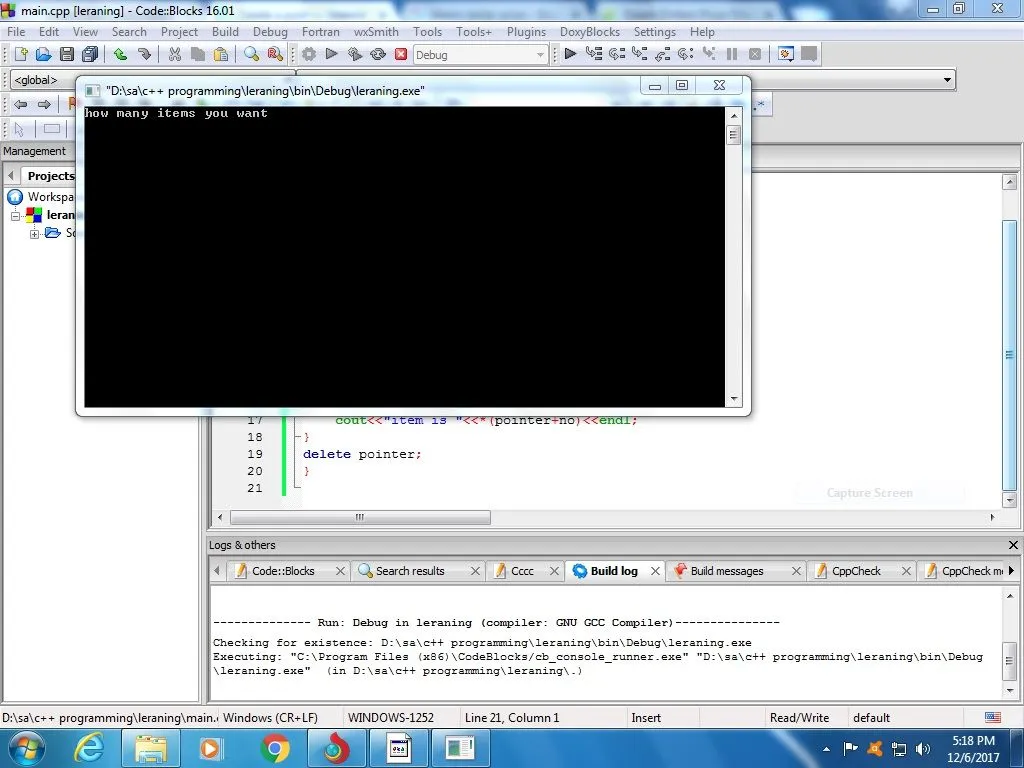Open the DoxyBlocks menu

[x=589, y=31]
